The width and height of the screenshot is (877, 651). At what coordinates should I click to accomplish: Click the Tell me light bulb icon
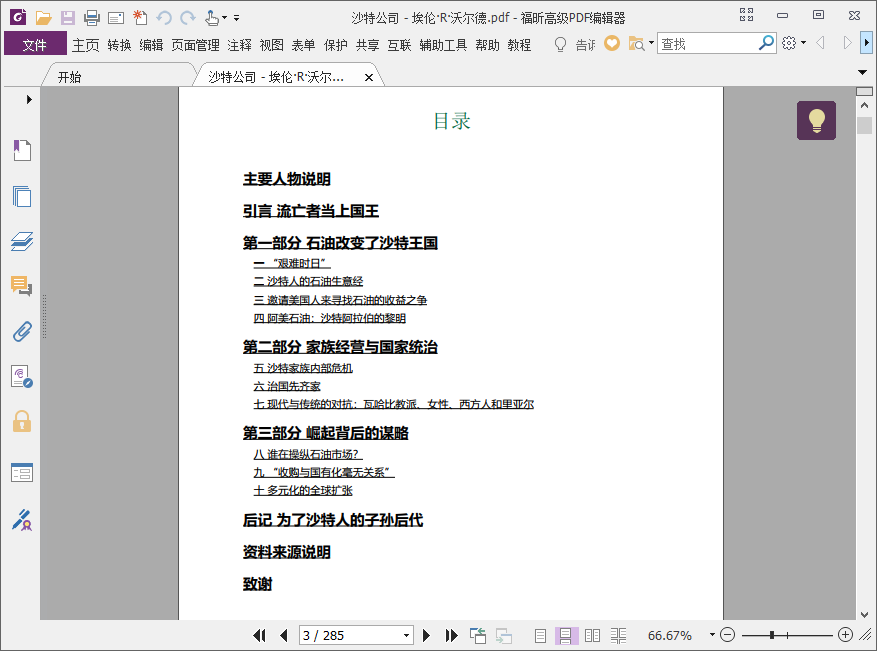click(x=560, y=44)
